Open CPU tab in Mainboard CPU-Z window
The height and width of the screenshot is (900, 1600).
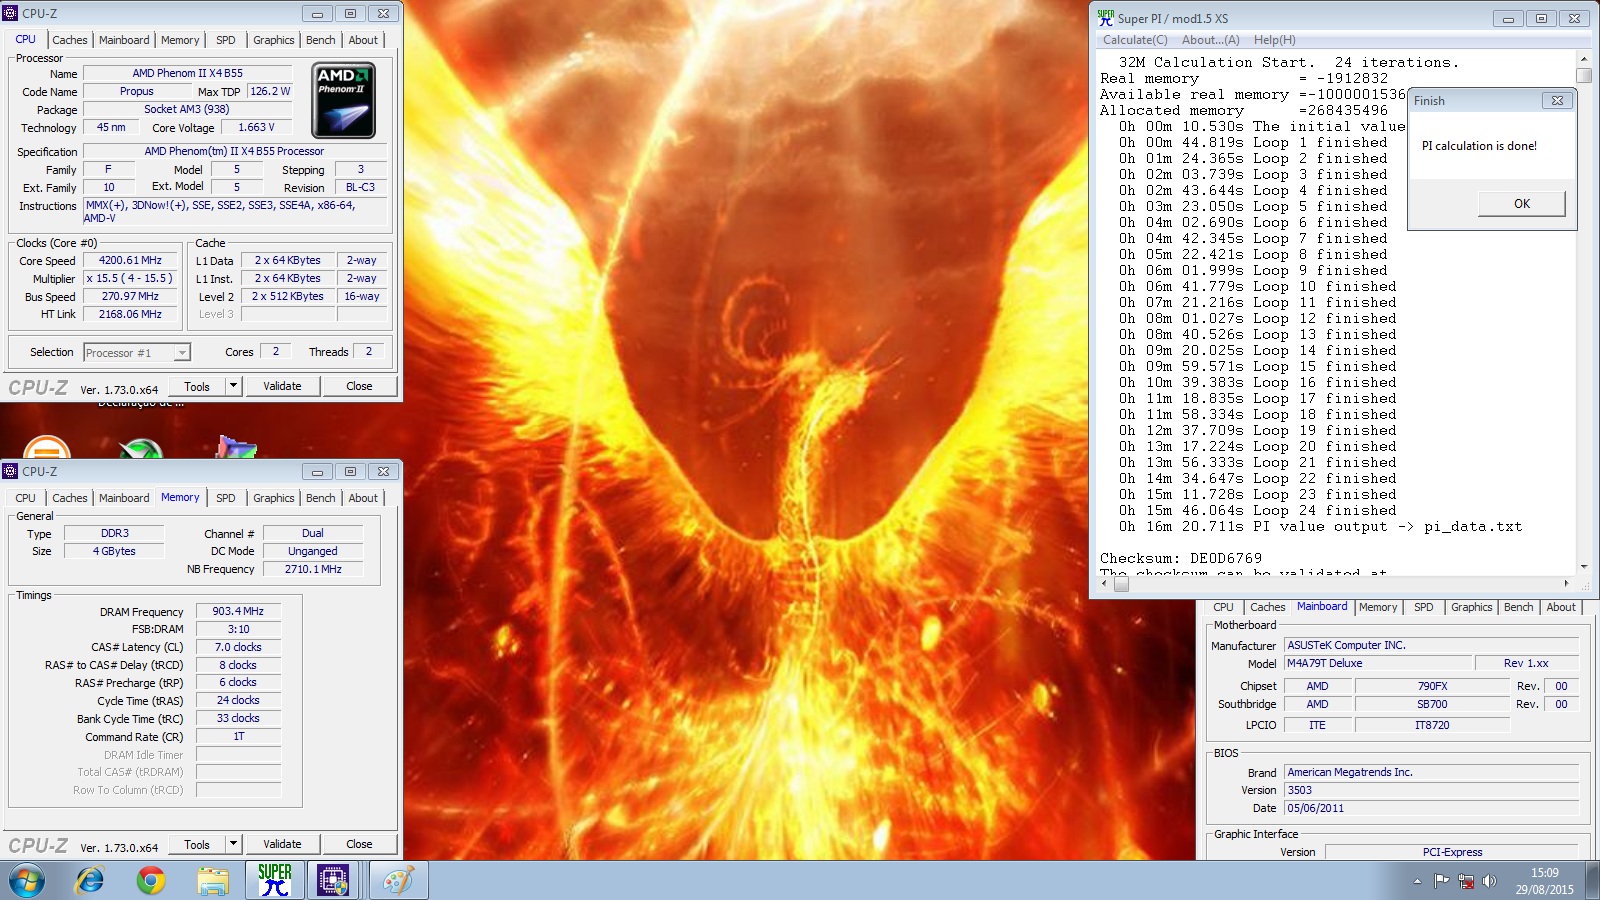pos(1223,607)
